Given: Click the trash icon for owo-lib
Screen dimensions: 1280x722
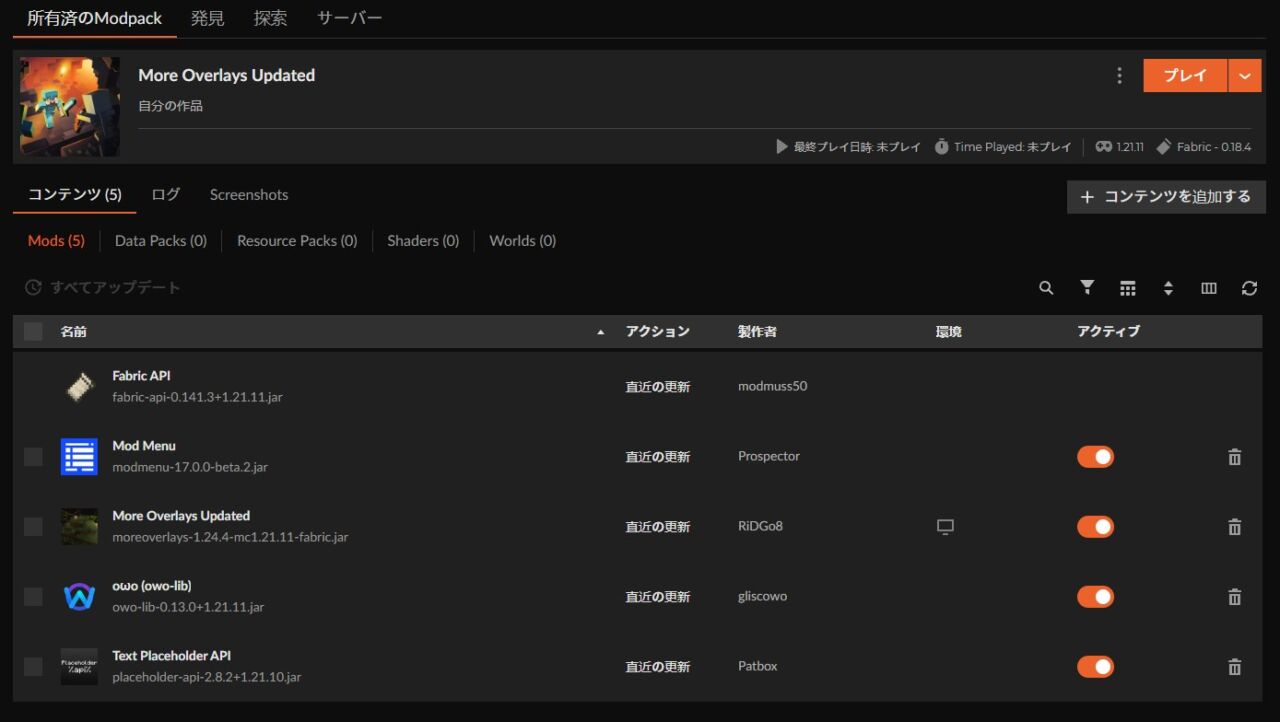Looking at the screenshot, I should click(x=1234, y=597).
